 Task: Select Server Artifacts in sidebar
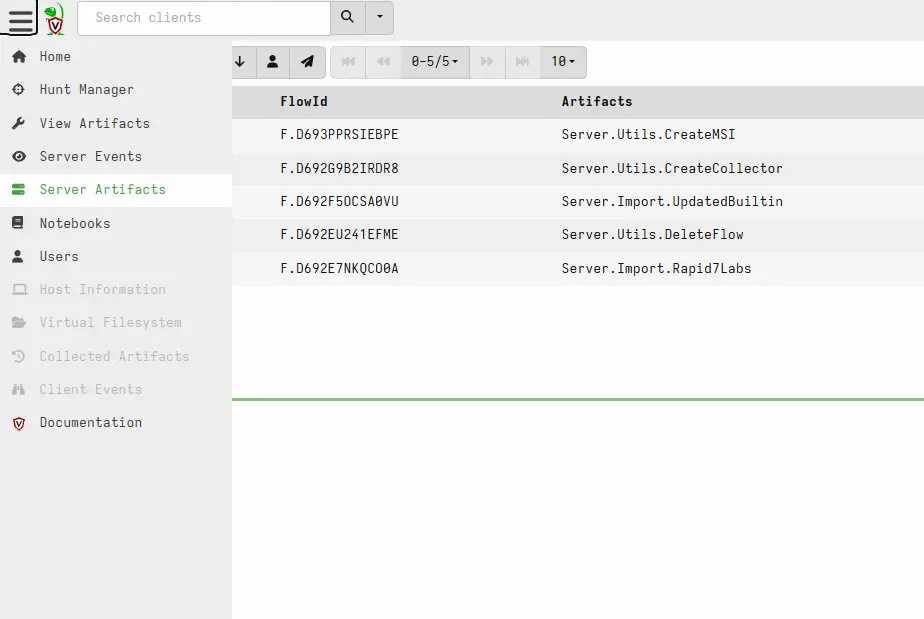tap(116, 190)
